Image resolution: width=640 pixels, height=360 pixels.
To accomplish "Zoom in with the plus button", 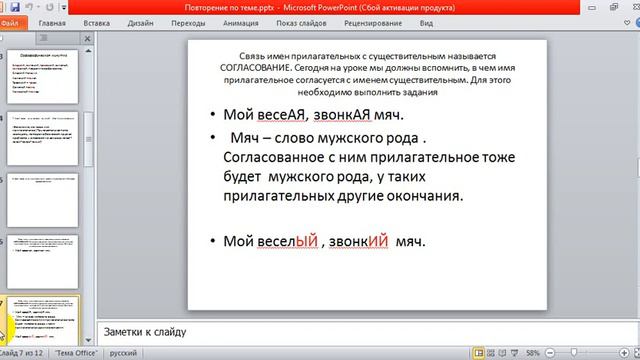I will 624,353.
